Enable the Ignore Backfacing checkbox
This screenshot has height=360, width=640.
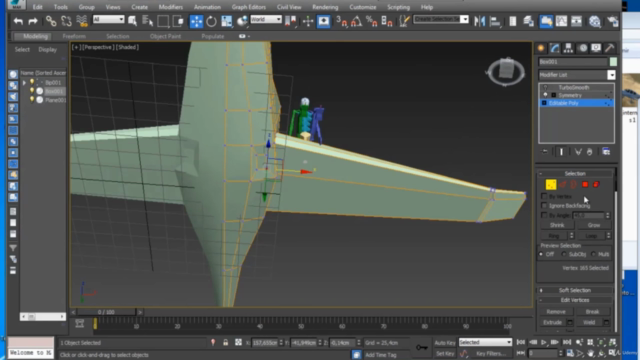click(544, 206)
